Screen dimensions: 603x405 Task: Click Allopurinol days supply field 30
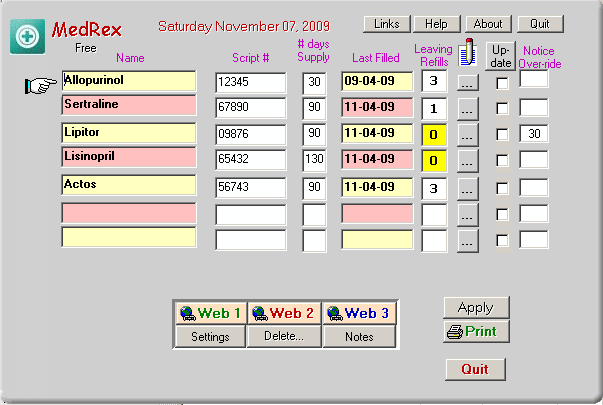point(314,83)
